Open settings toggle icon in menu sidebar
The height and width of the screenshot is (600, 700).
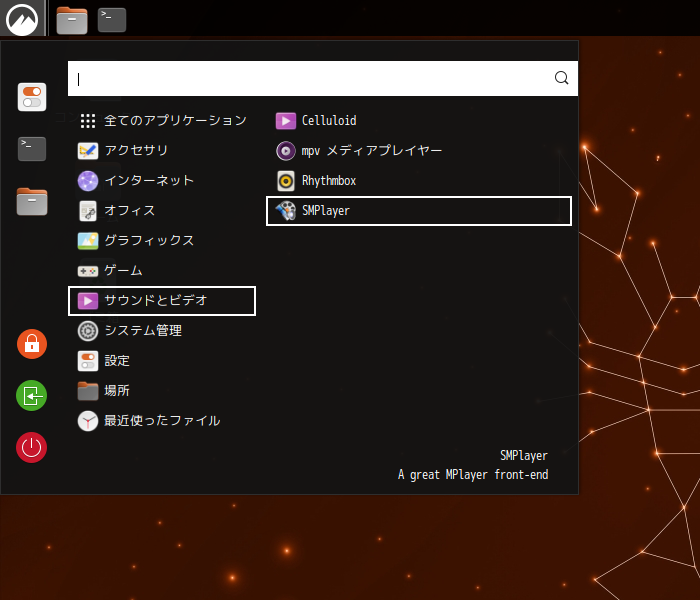click(32, 97)
